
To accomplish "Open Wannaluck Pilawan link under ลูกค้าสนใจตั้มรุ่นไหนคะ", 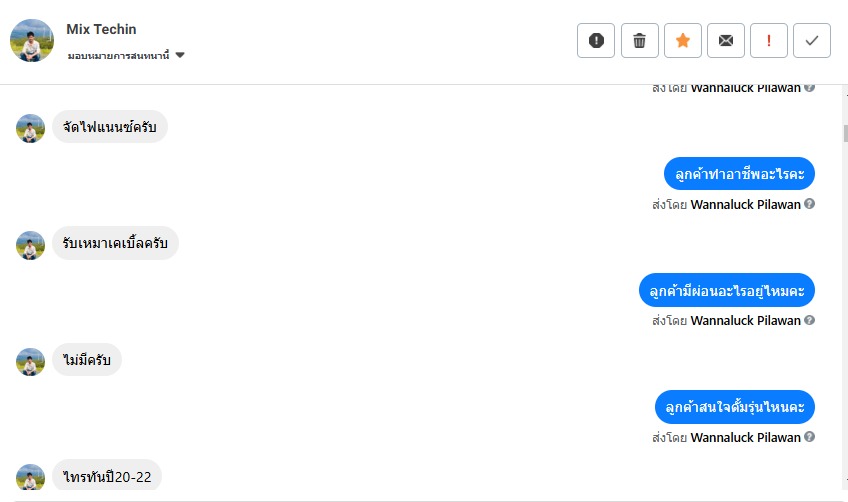I will click(x=745, y=437).
